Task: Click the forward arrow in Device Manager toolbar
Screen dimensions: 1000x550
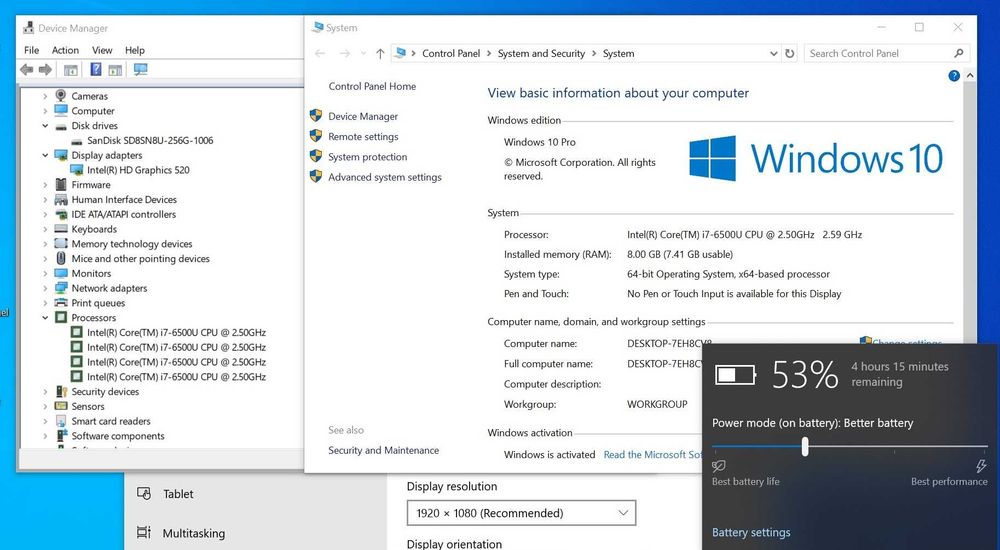Action: (x=45, y=70)
